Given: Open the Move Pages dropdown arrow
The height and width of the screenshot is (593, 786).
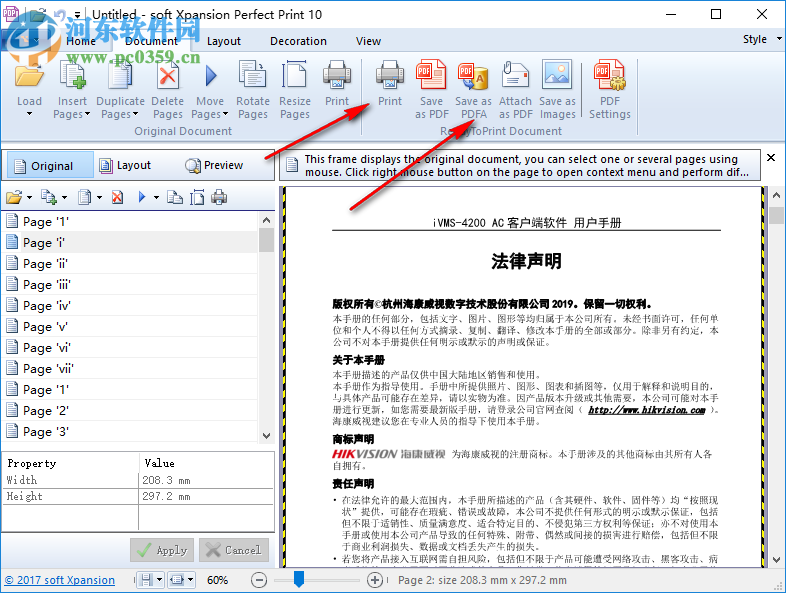Looking at the screenshot, I should [225, 114].
